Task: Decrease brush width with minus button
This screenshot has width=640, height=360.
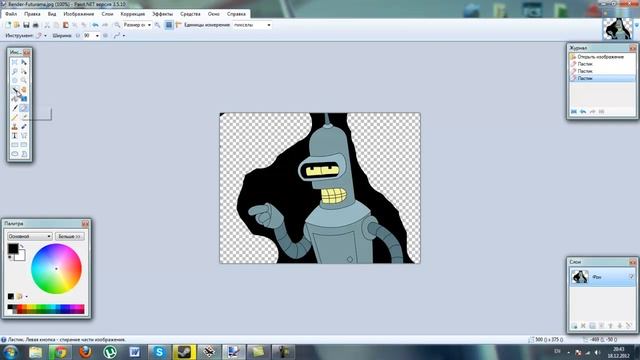Action: pyautogui.click(x=78, y=36)
